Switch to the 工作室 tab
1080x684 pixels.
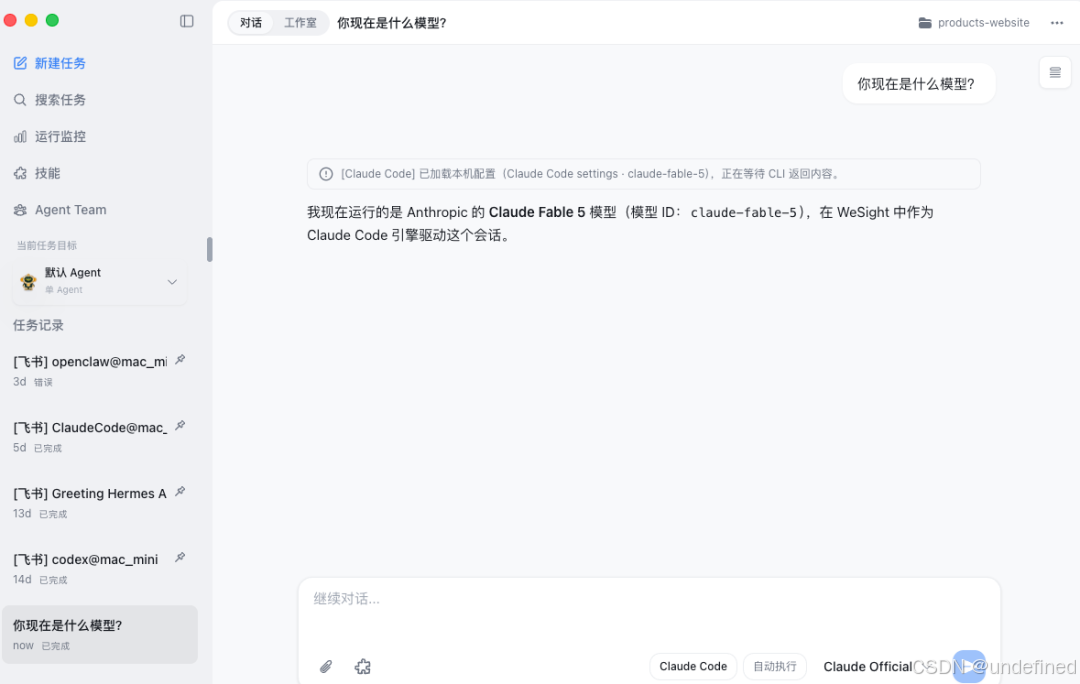click(x=300, y=23)
